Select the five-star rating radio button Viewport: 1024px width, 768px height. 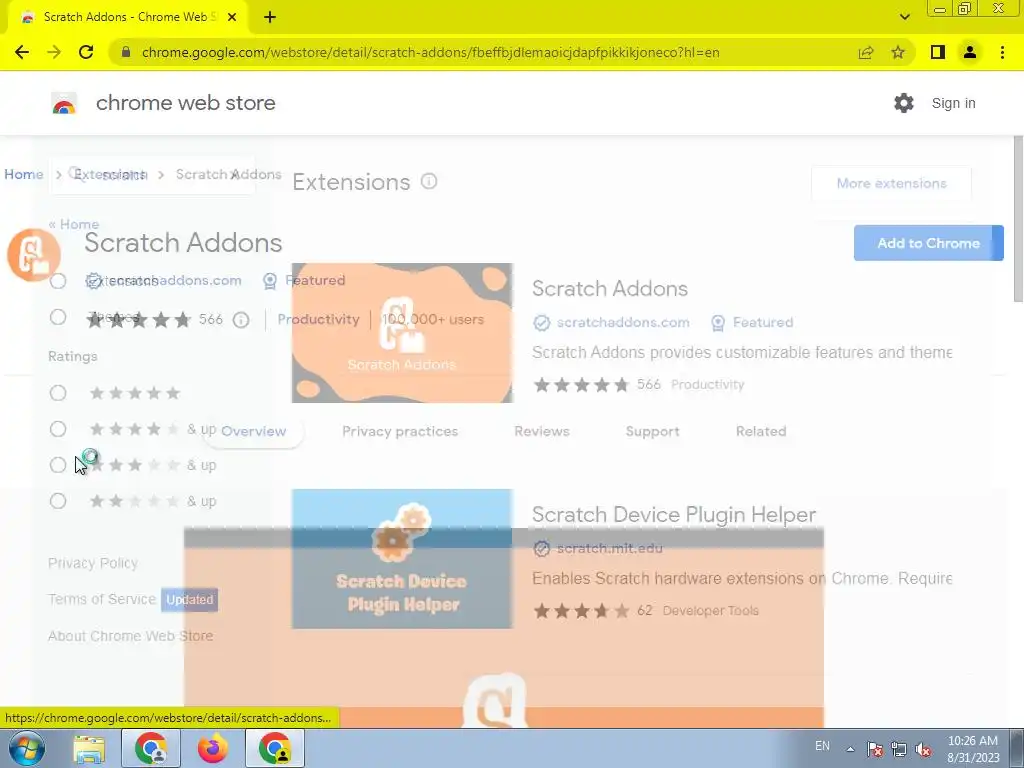(58, 392)
